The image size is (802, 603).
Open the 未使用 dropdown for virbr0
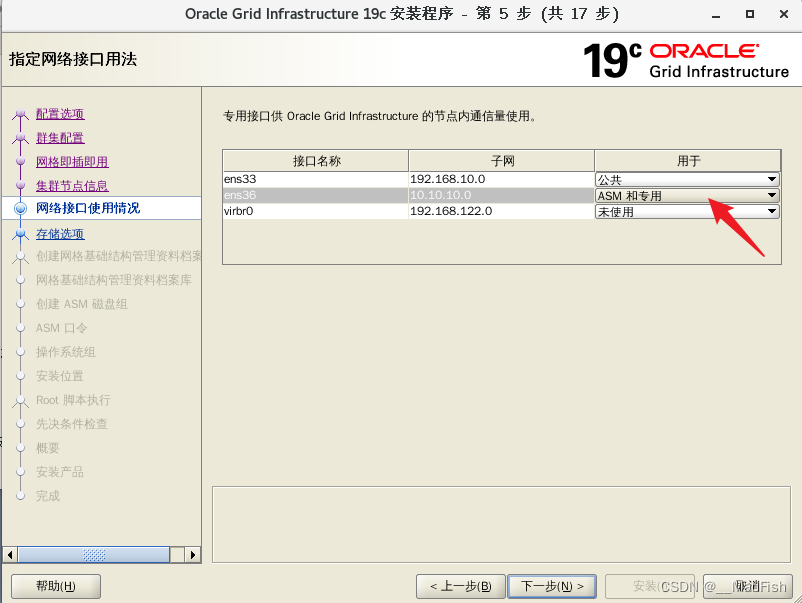pyautogui.click(x=687, y=211)
